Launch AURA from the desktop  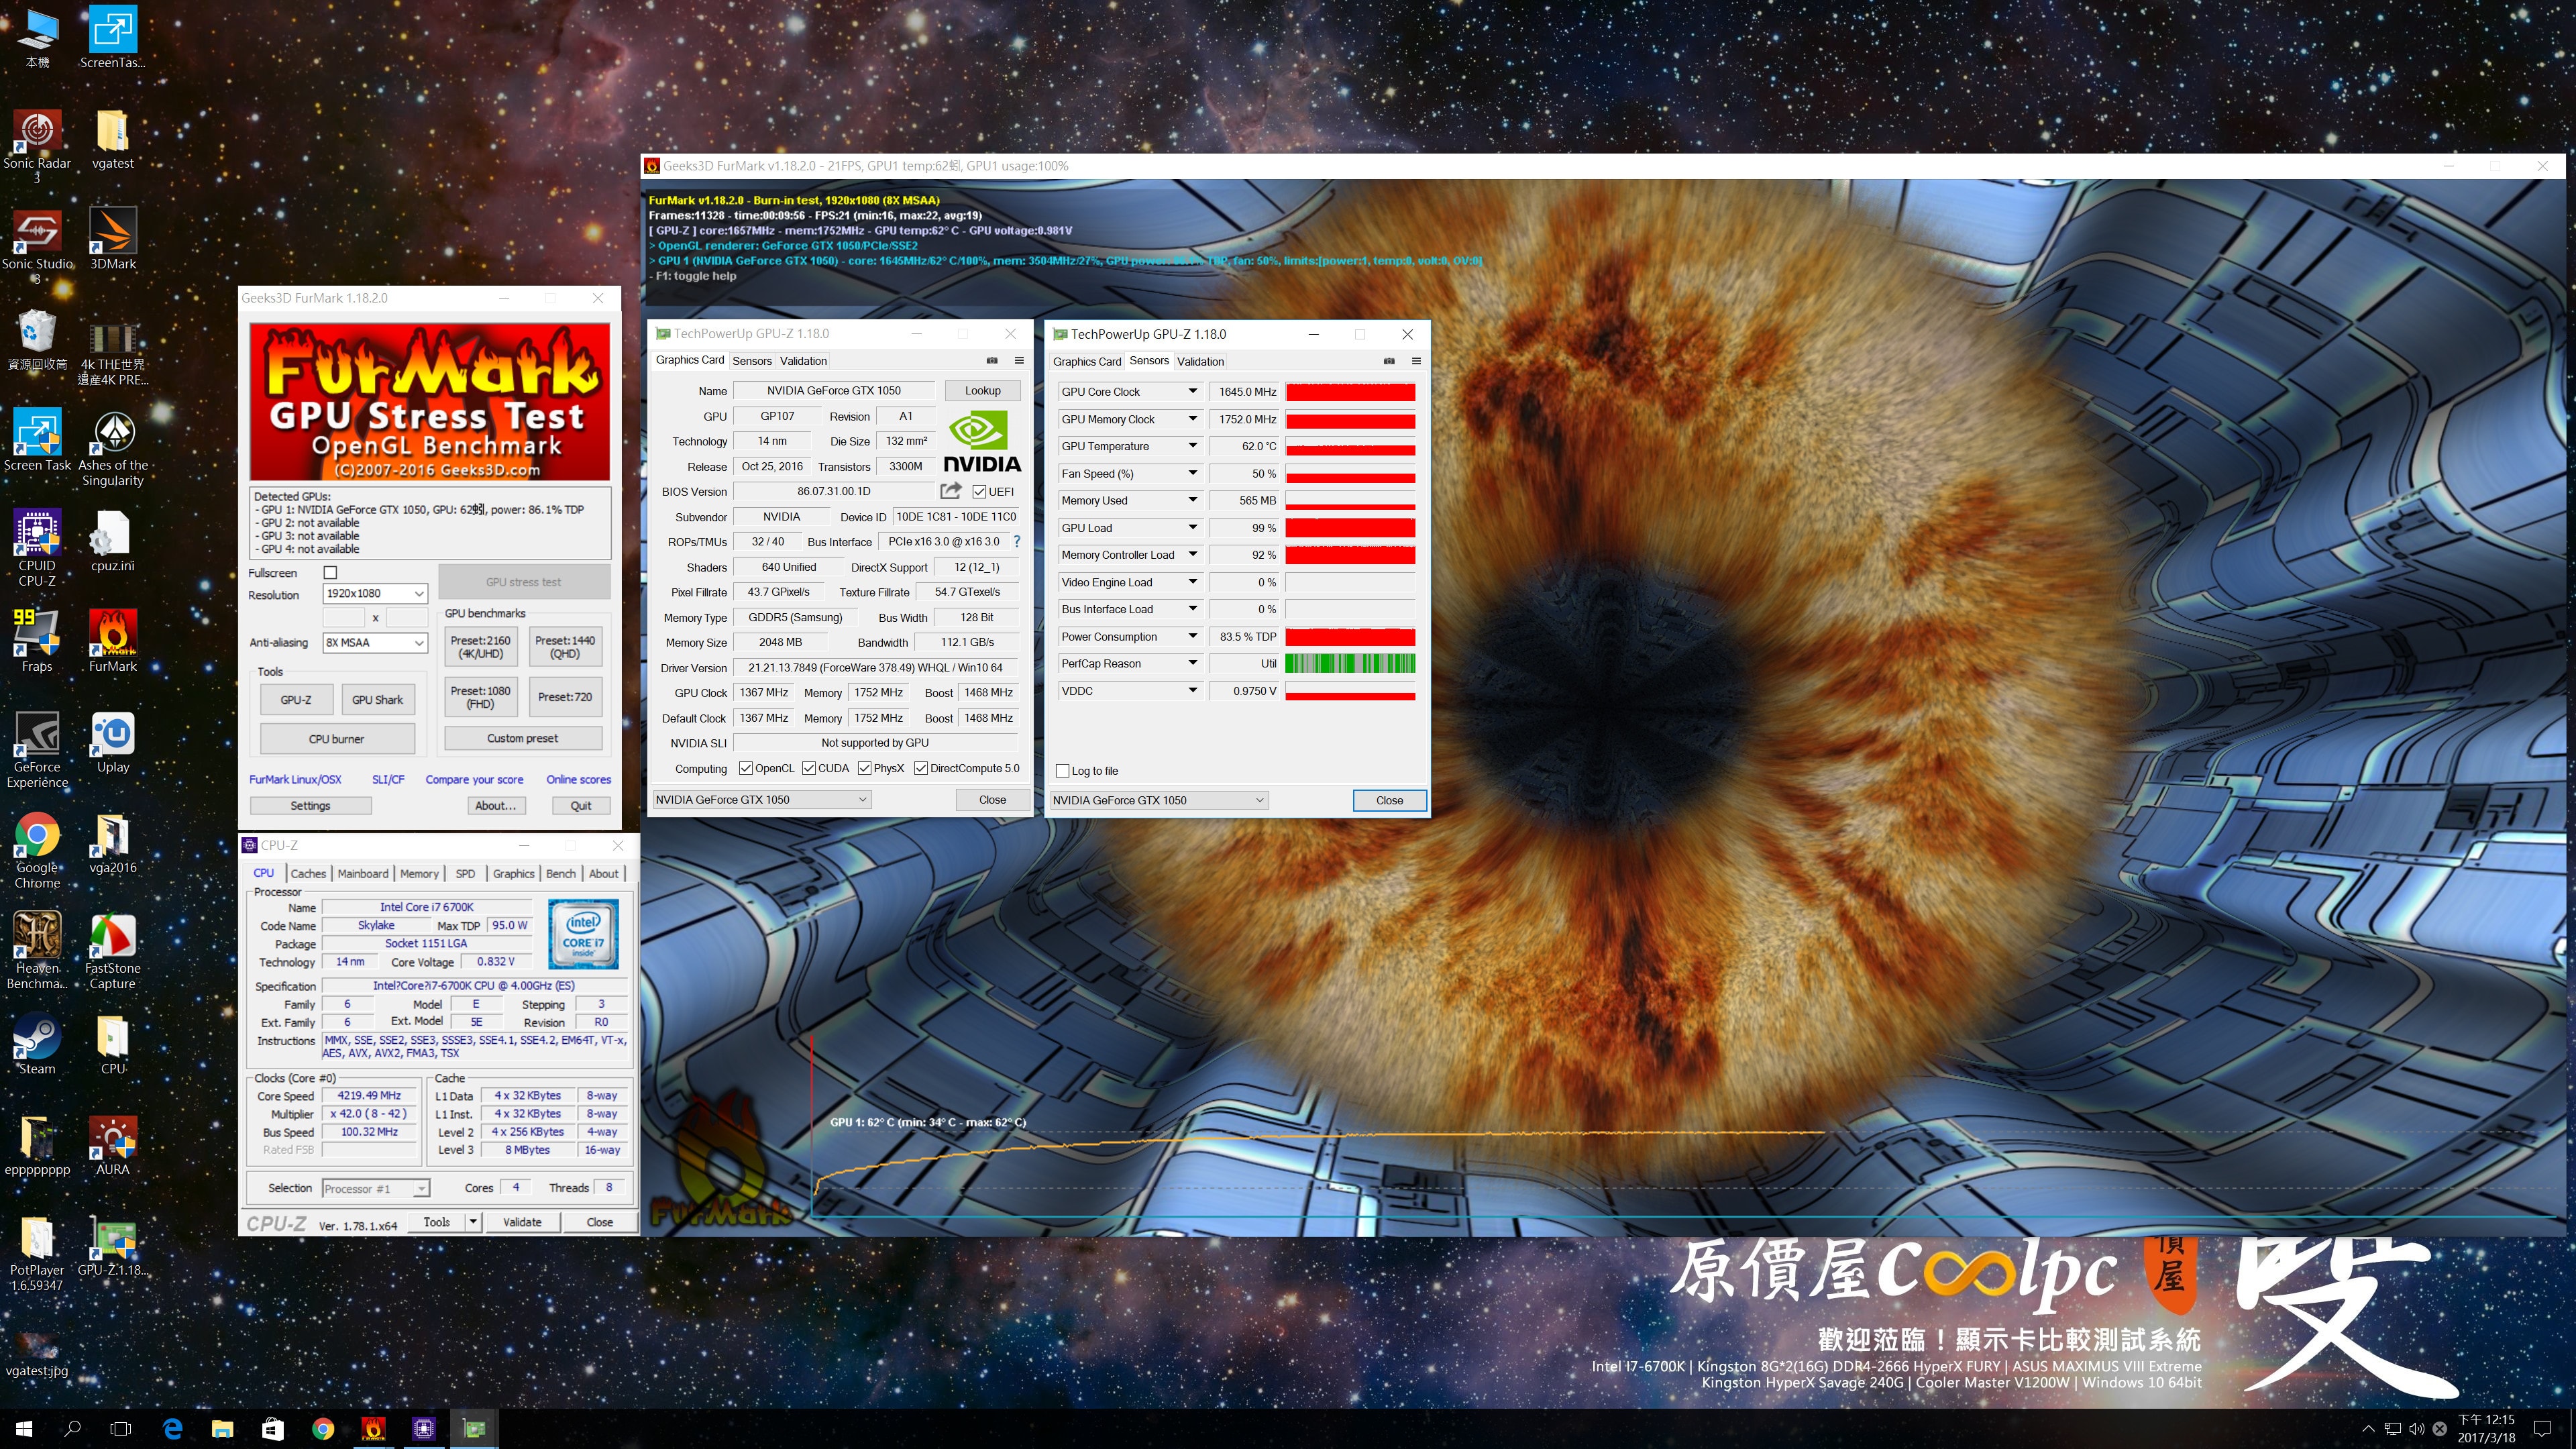112,1146
